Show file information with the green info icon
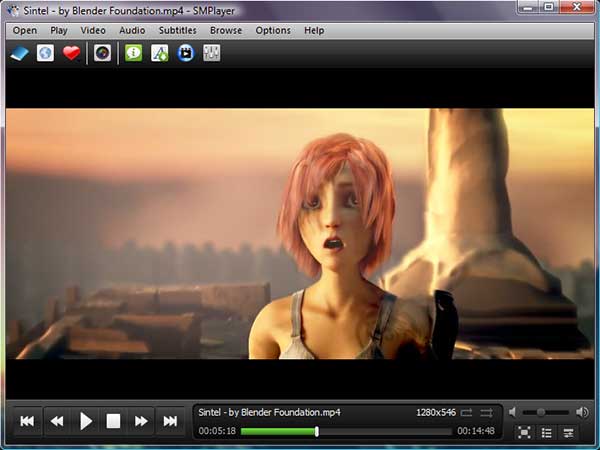 (x=133, y=53)
